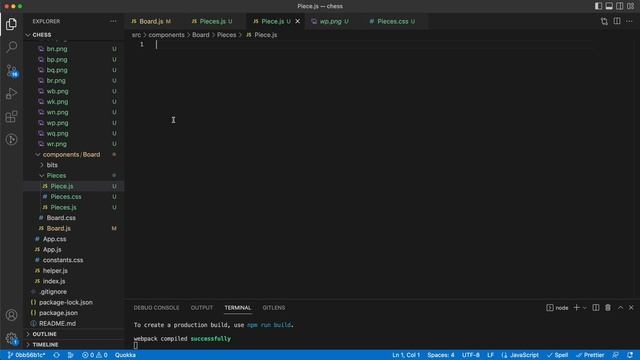This screenshot has height=360, width=640.
Task: Open the Extensions view icon
Action: 11,117
